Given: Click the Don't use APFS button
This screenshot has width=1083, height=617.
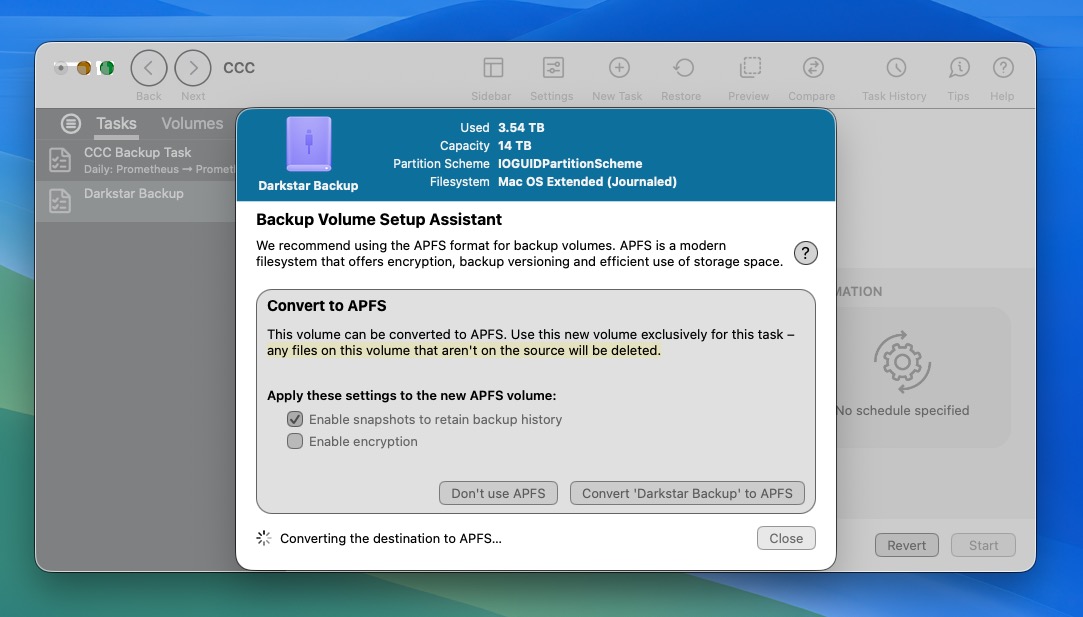Looking at the screenshot, I should pyautogui.click(x=498, y=493).
